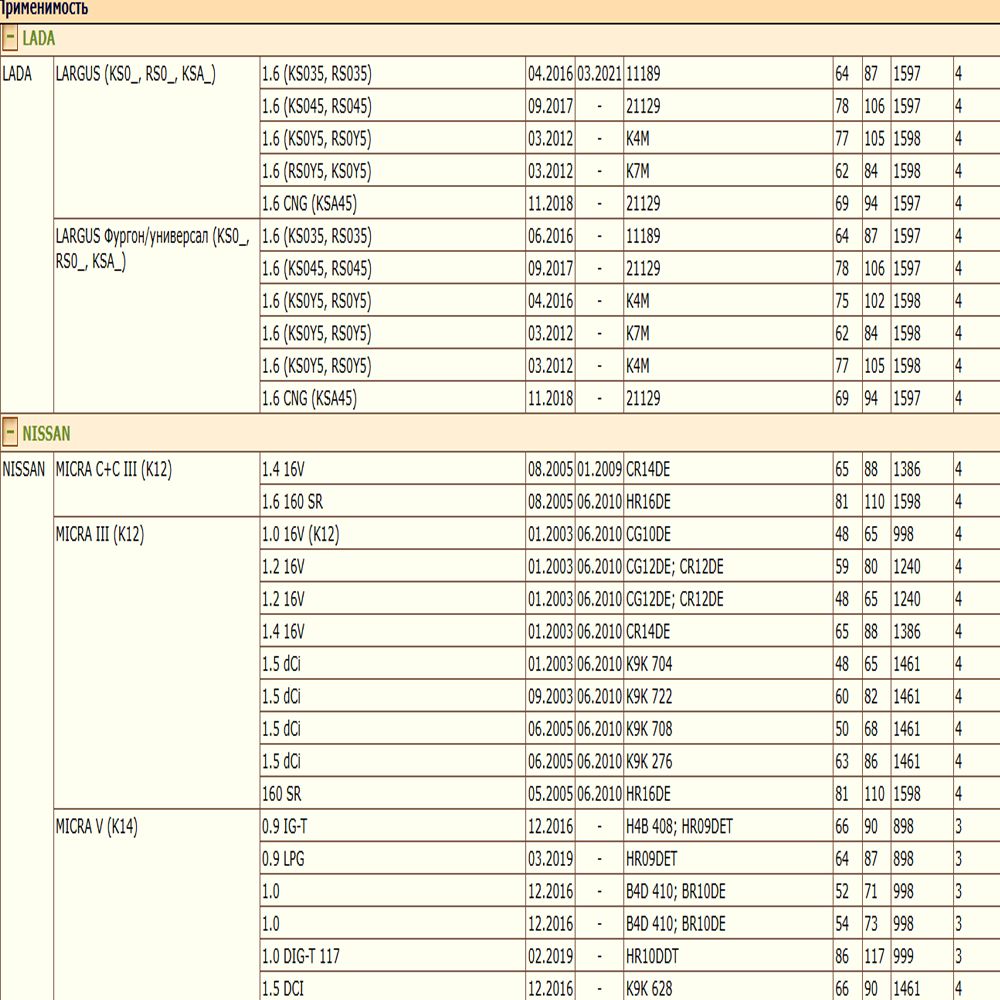
Task: Click the 0.9 LPG modification row
Action: [285, 859]
